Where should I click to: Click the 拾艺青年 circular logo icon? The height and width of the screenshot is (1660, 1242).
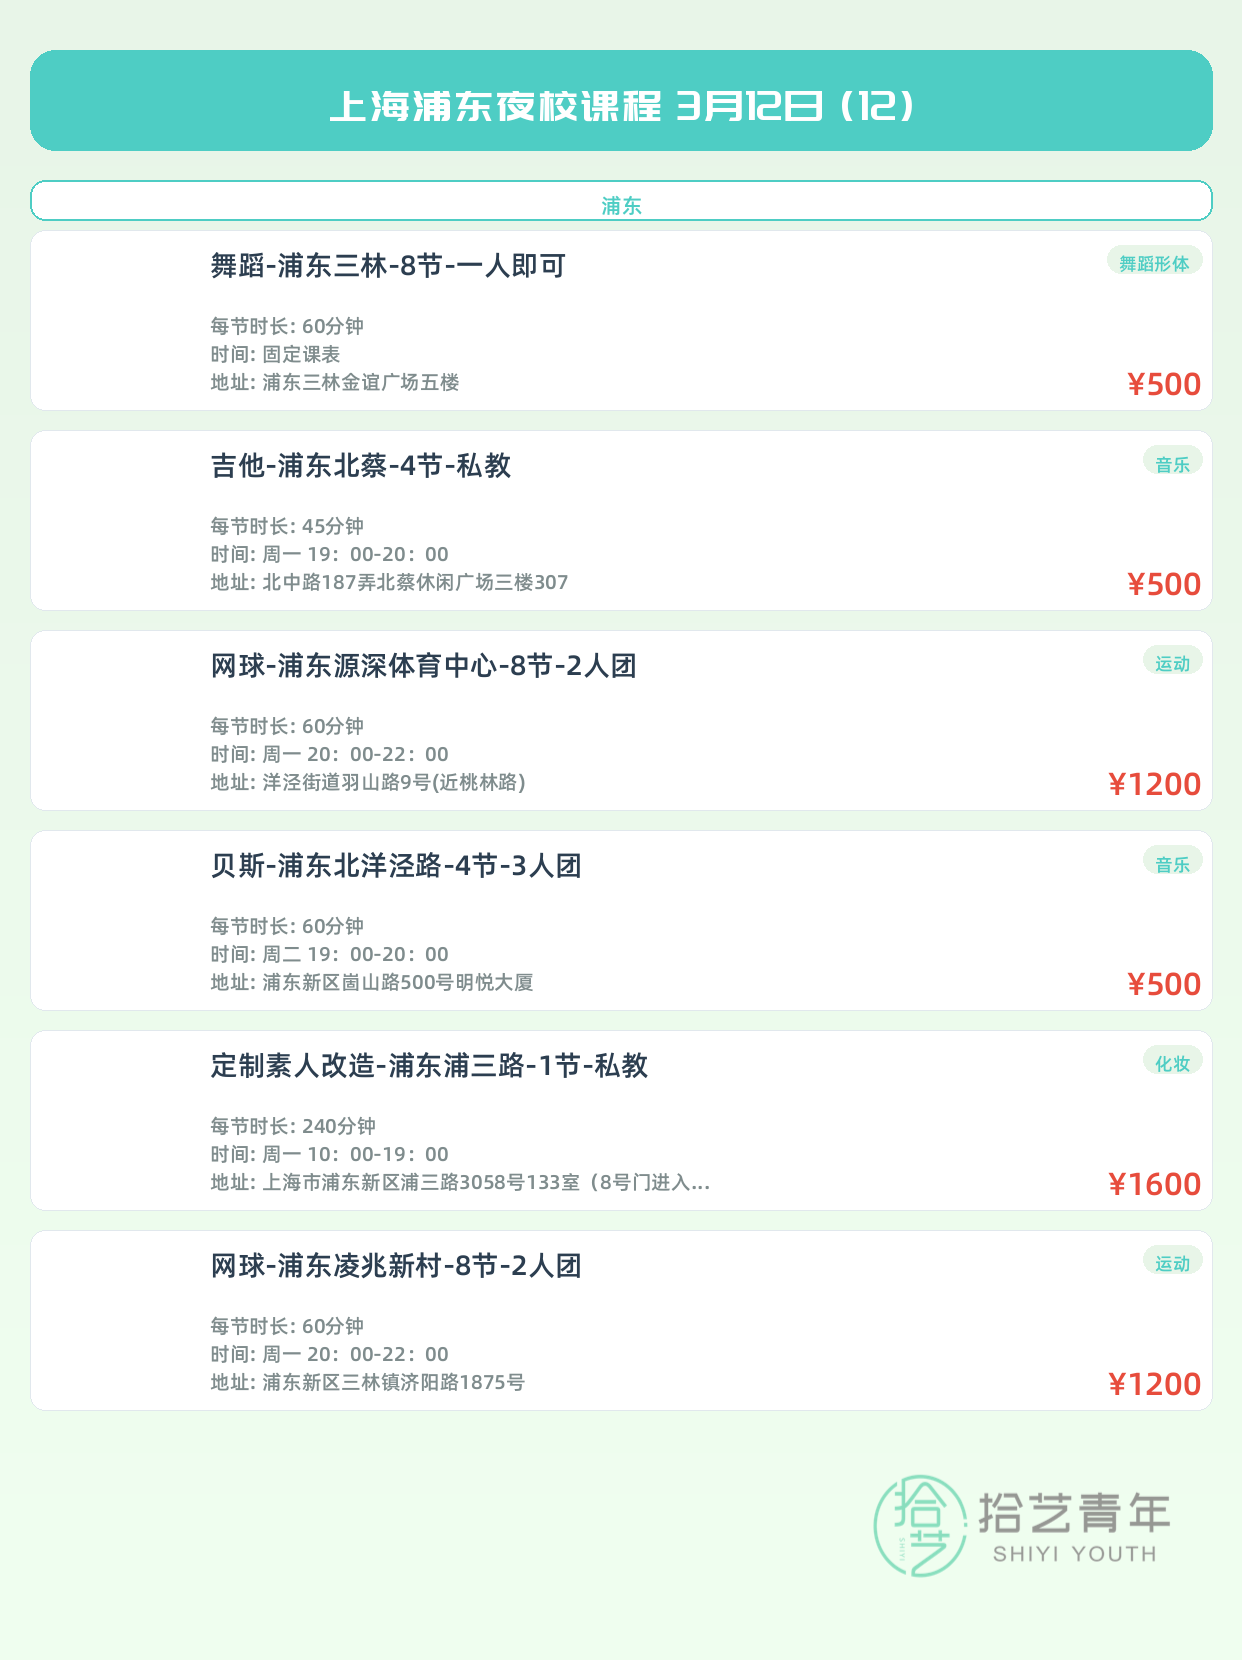[920, 1526]
